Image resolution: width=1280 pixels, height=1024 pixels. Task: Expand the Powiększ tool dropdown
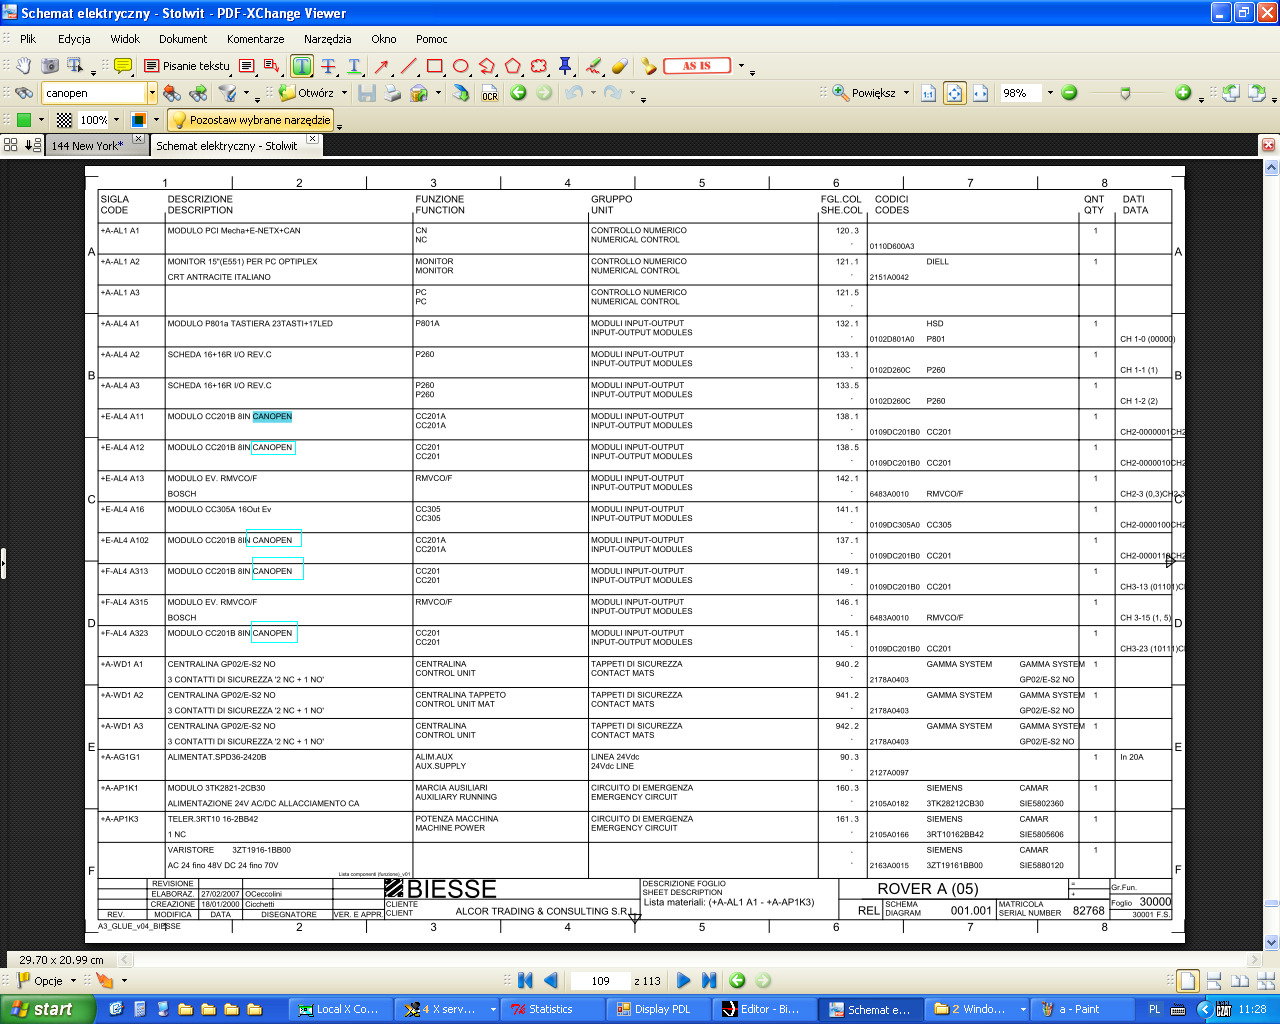pyautogui.click(x=906, y=93)
